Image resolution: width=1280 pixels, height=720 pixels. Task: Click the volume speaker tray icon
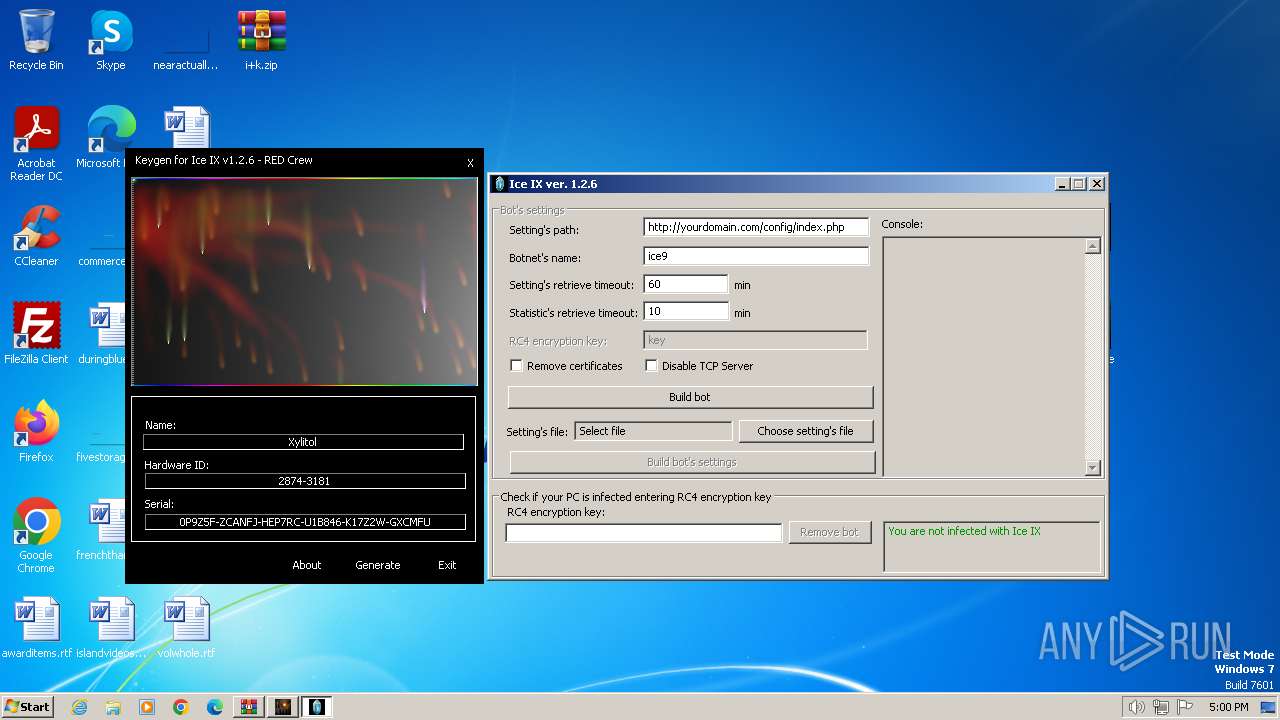pyautogui.click(x=1136, y=707)
